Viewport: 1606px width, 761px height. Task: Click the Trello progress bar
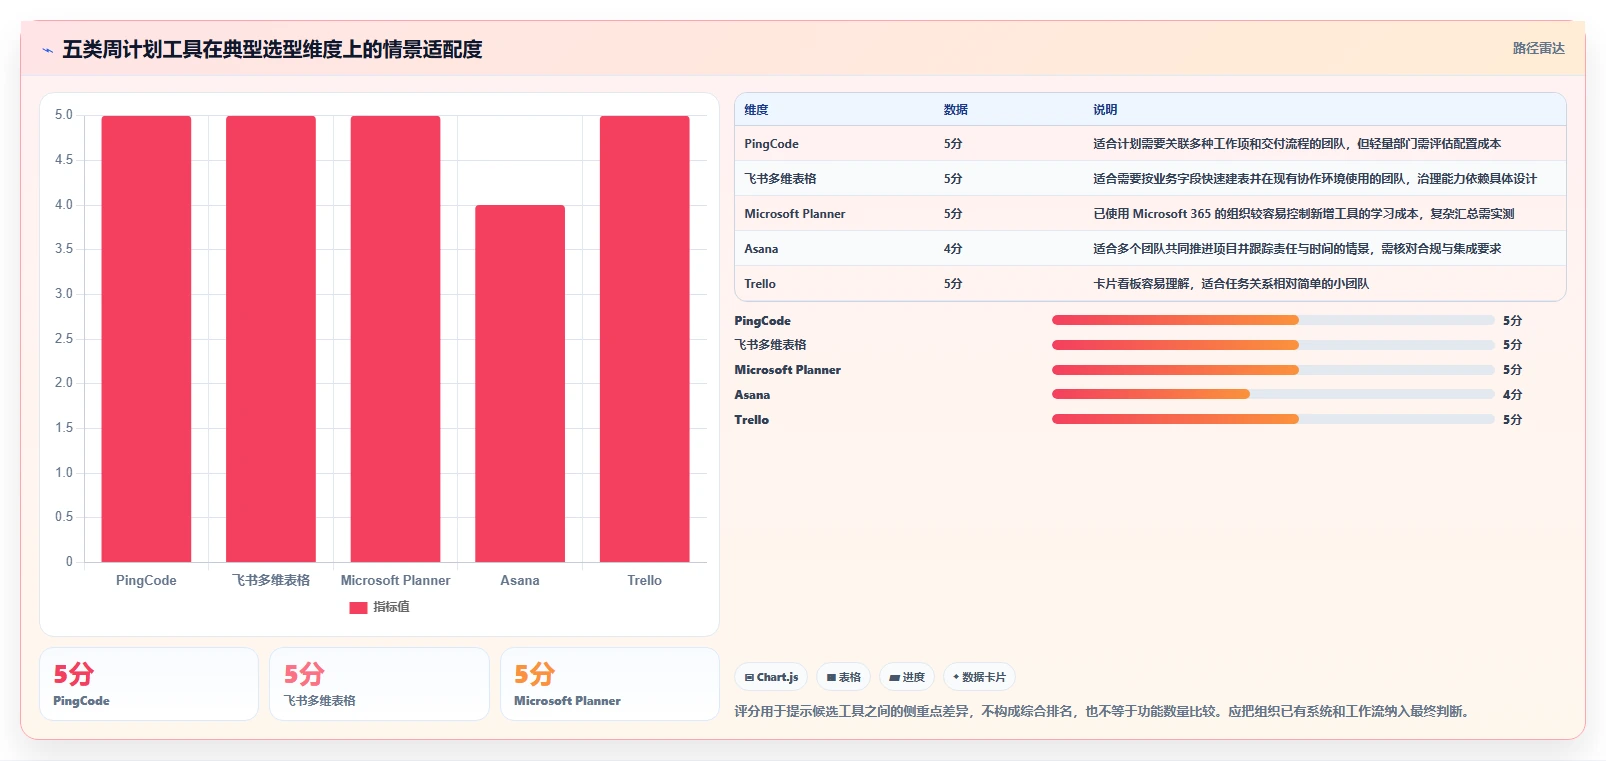pos(1273,419)
